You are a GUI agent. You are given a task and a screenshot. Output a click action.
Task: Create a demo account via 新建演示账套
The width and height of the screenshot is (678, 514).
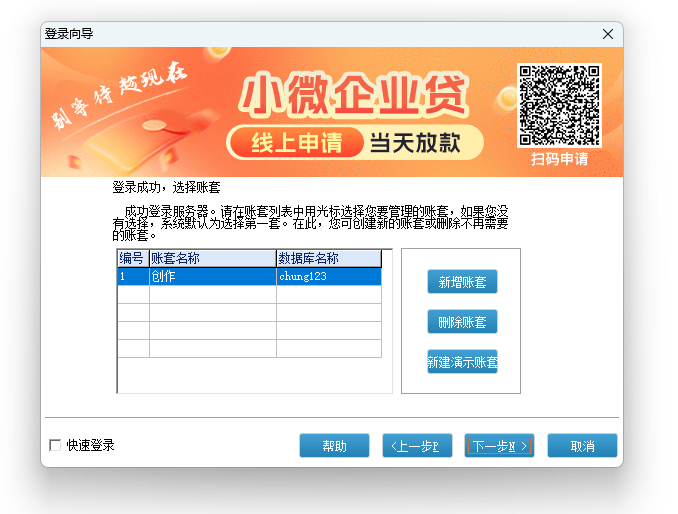coord(462,362)
